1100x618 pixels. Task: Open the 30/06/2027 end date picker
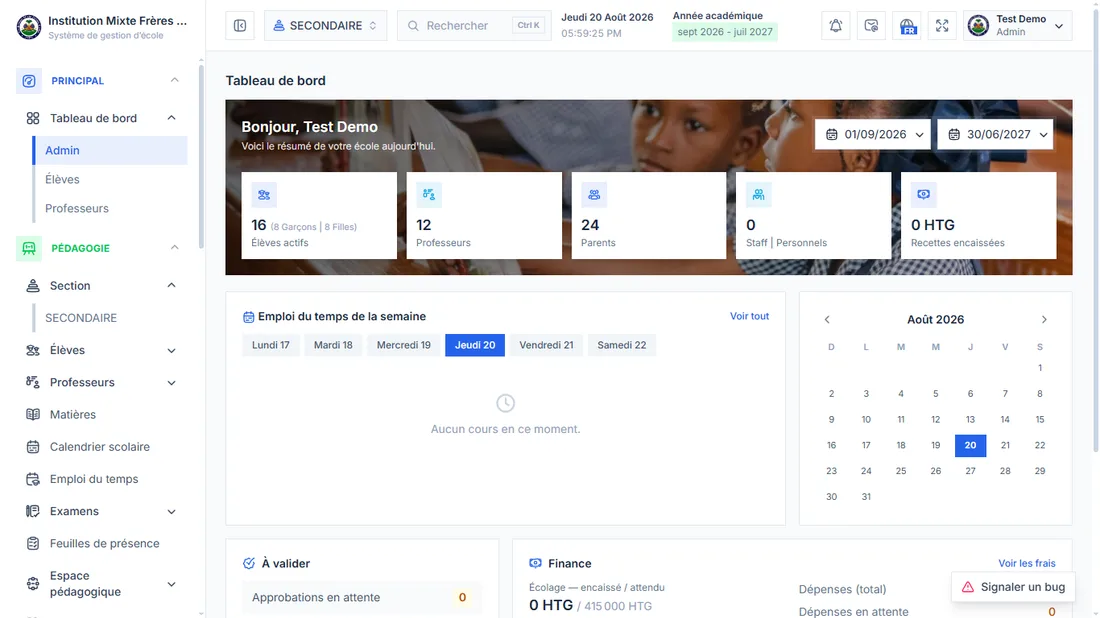(995, 135)
